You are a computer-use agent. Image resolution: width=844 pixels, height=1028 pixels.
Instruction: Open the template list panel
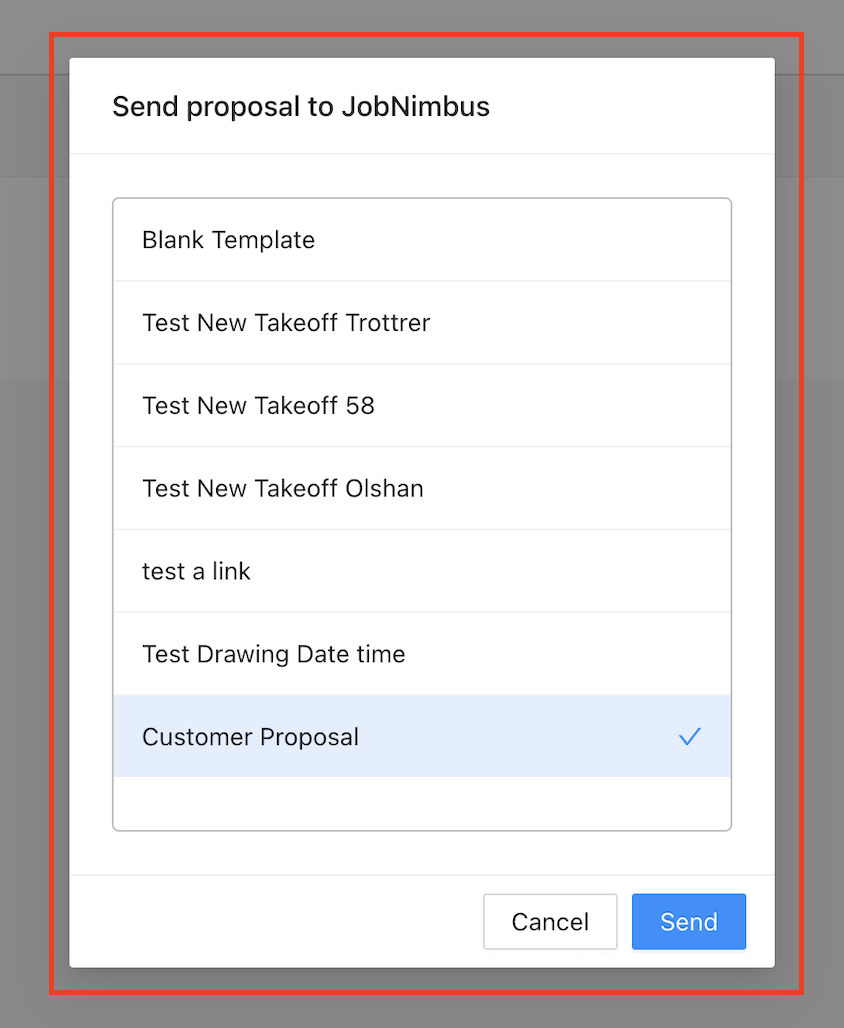pyautogui.click(x=421, y=513)
